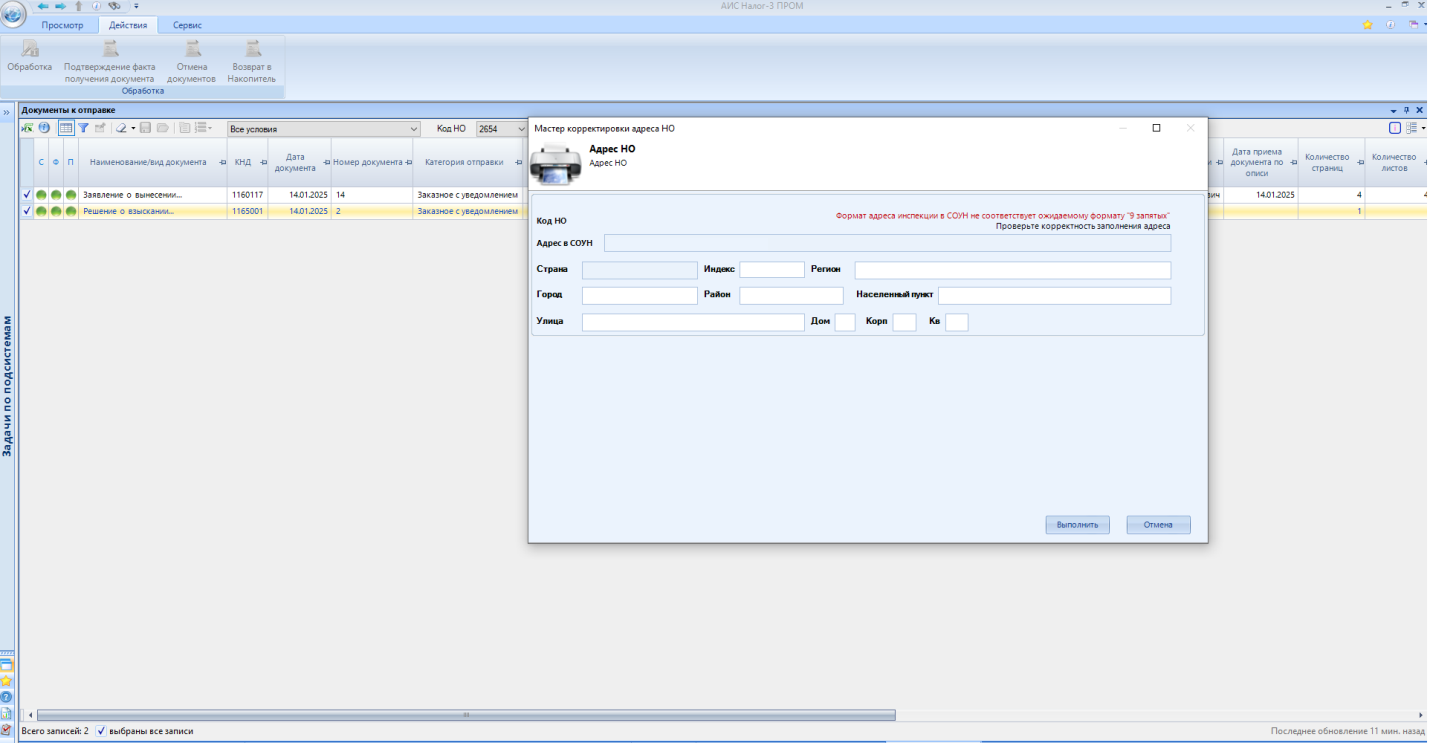Image resolution: width=1430 pixels, height=743 pixels.
Task: Open the 'Сервис' ribbon tab
Action: (187, 25)
